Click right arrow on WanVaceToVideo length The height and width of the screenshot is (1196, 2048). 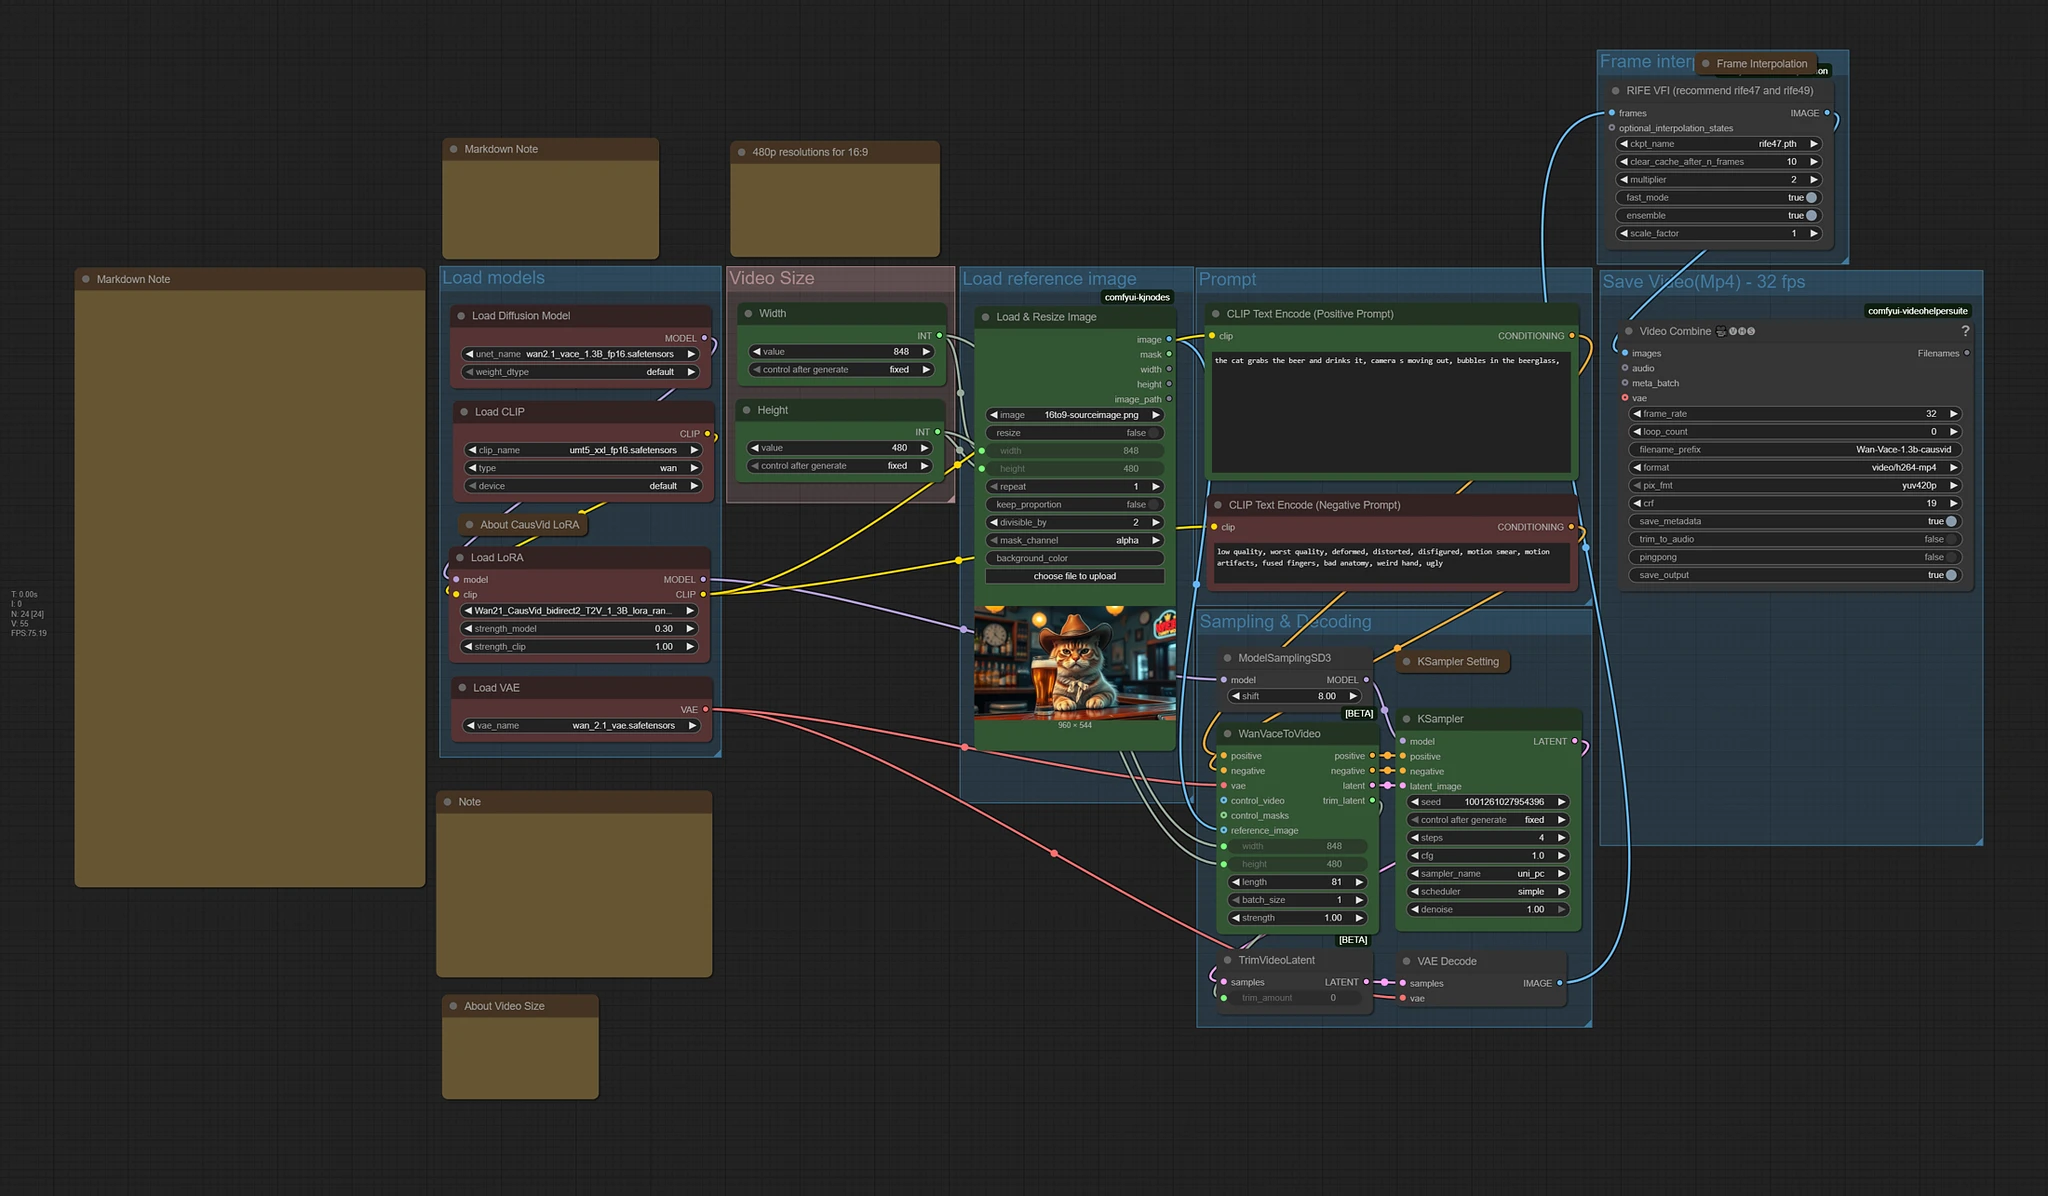pyautogui.click(x=1359, y=882)
